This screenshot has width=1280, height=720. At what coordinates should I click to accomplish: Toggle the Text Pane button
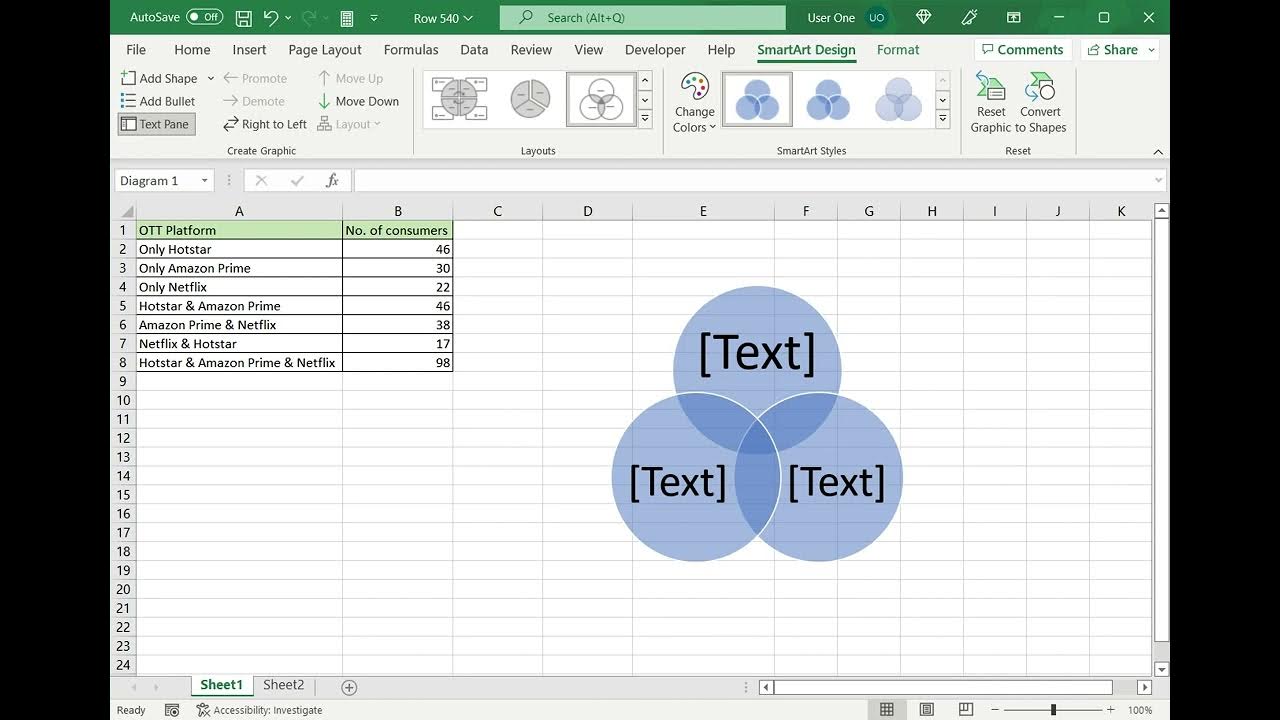(155, 124)
